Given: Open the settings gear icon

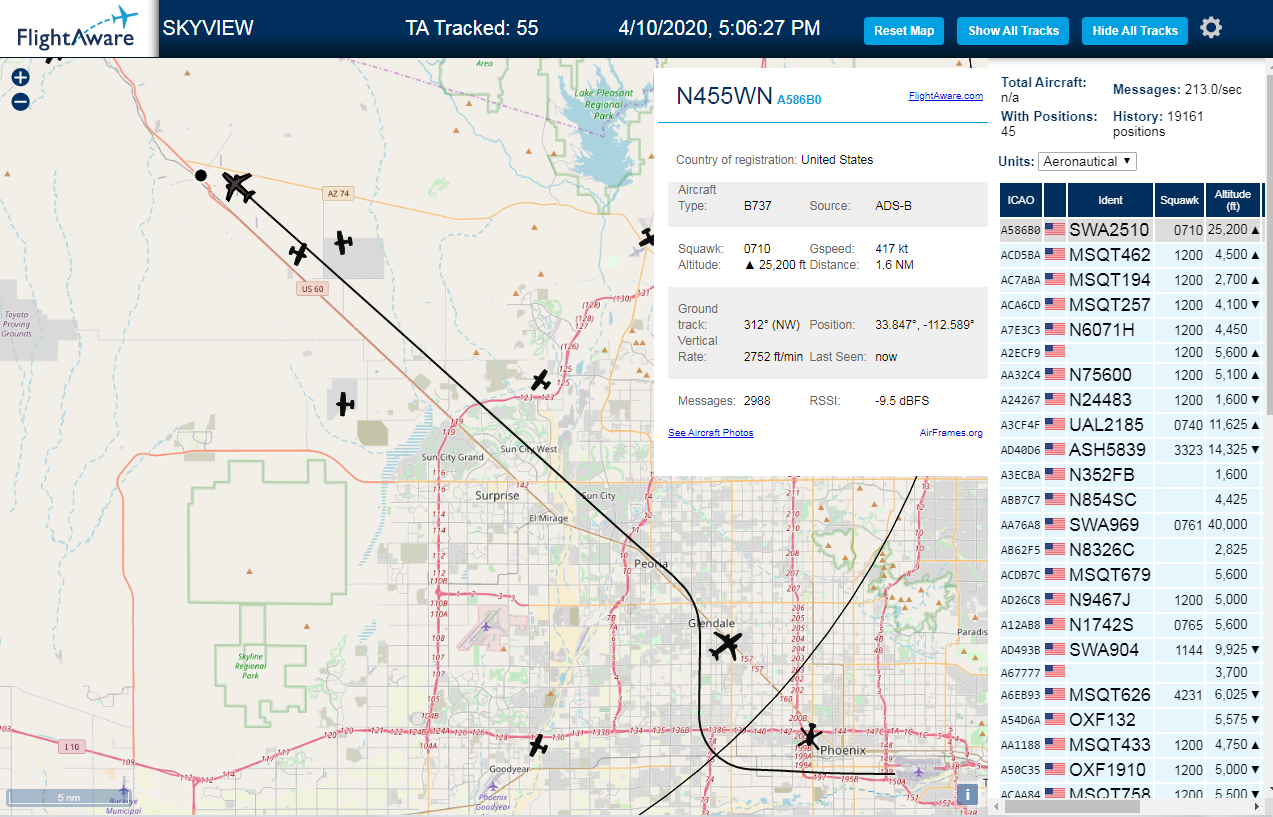Looking at the screenshot, I should [x=1211, y=28].
